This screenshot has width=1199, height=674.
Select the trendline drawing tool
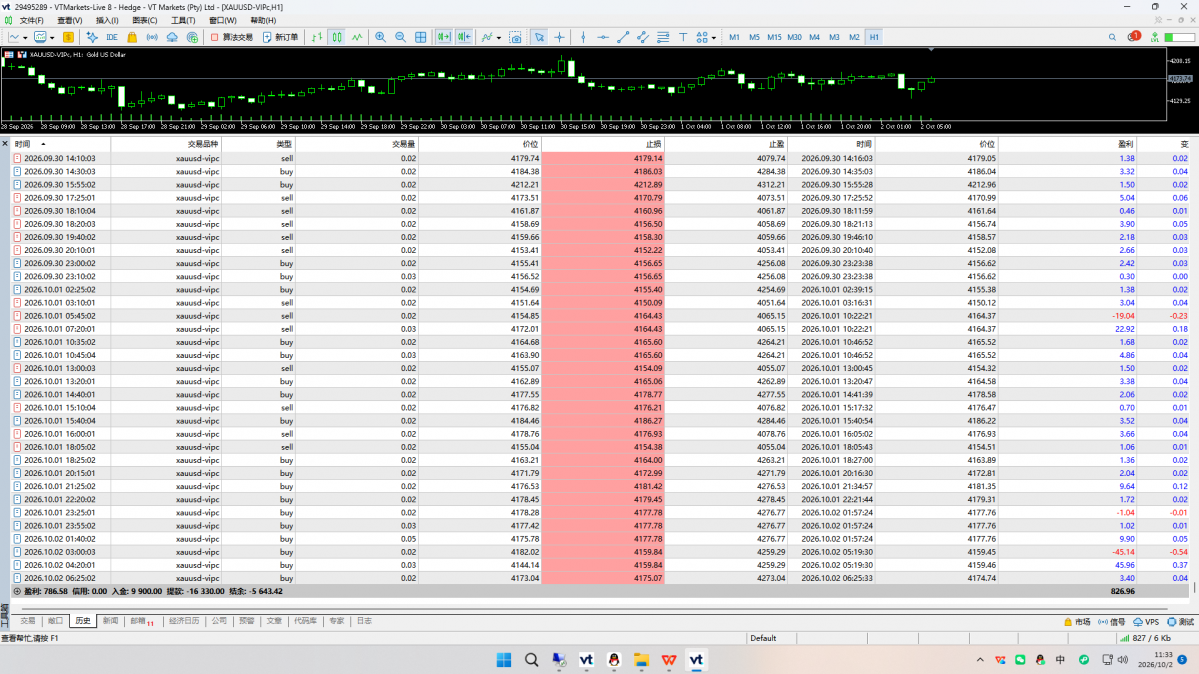click(x=622, y=37)
